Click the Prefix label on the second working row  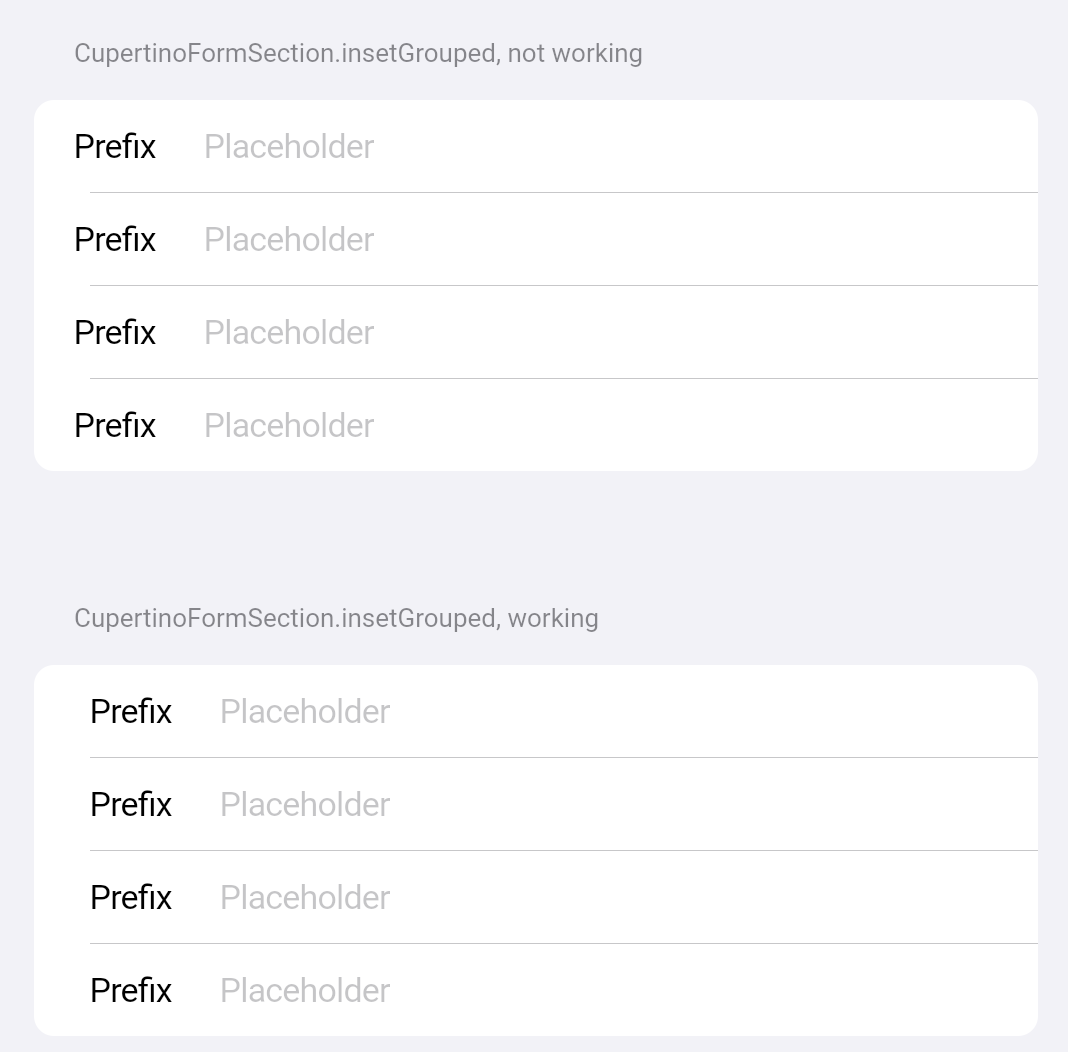(130, 804)
